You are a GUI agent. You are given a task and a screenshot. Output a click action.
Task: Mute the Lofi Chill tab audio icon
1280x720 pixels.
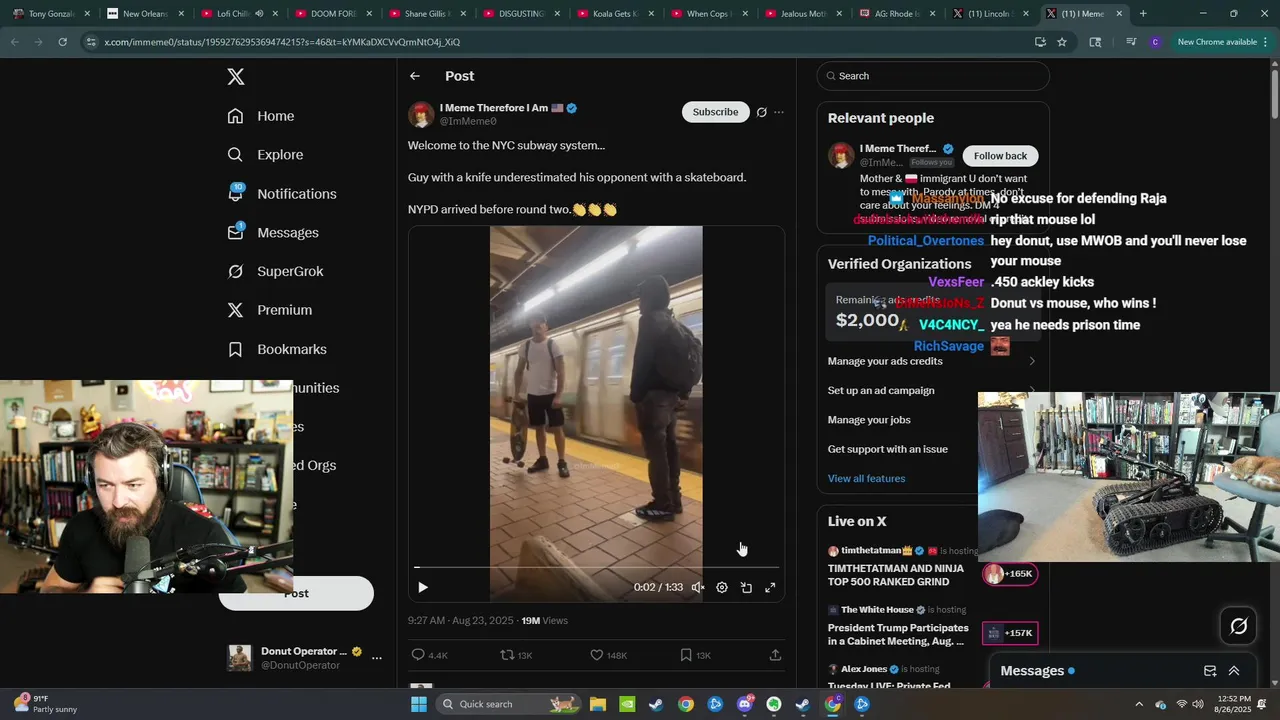point(259,14)
